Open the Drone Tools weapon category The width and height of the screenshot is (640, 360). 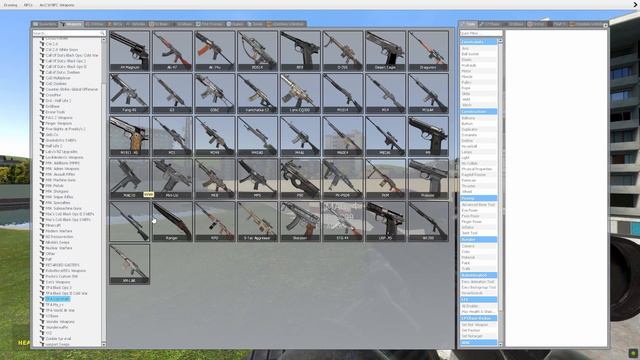click(x=55, y=112)
